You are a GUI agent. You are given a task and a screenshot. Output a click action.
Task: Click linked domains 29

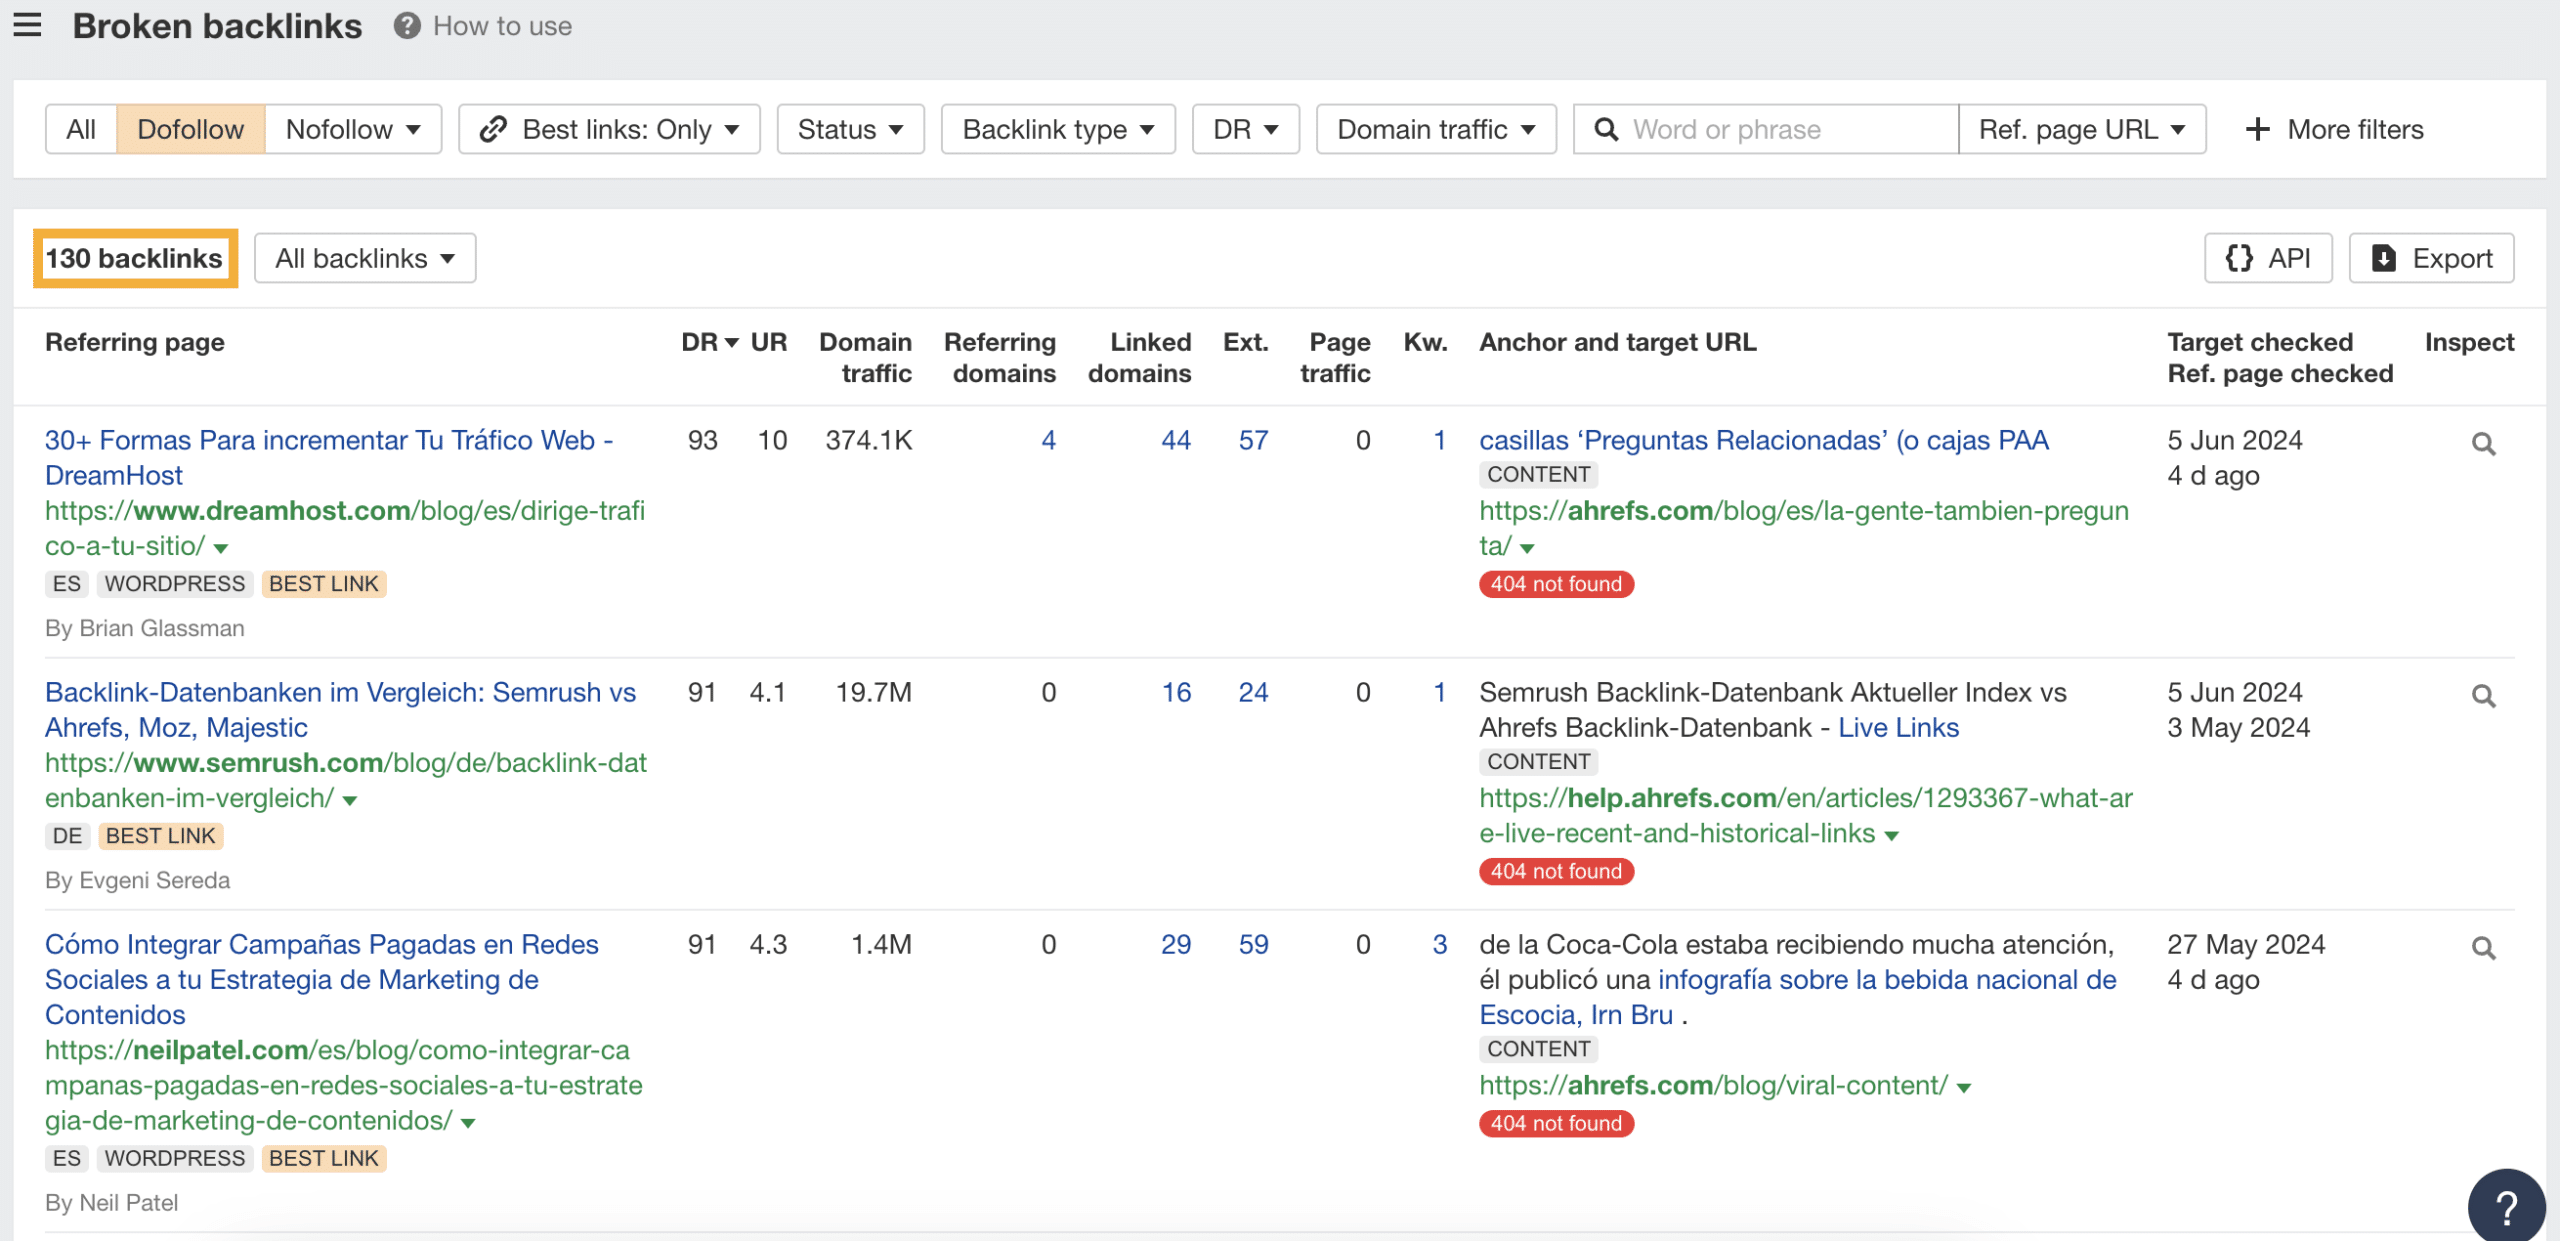1176,944
